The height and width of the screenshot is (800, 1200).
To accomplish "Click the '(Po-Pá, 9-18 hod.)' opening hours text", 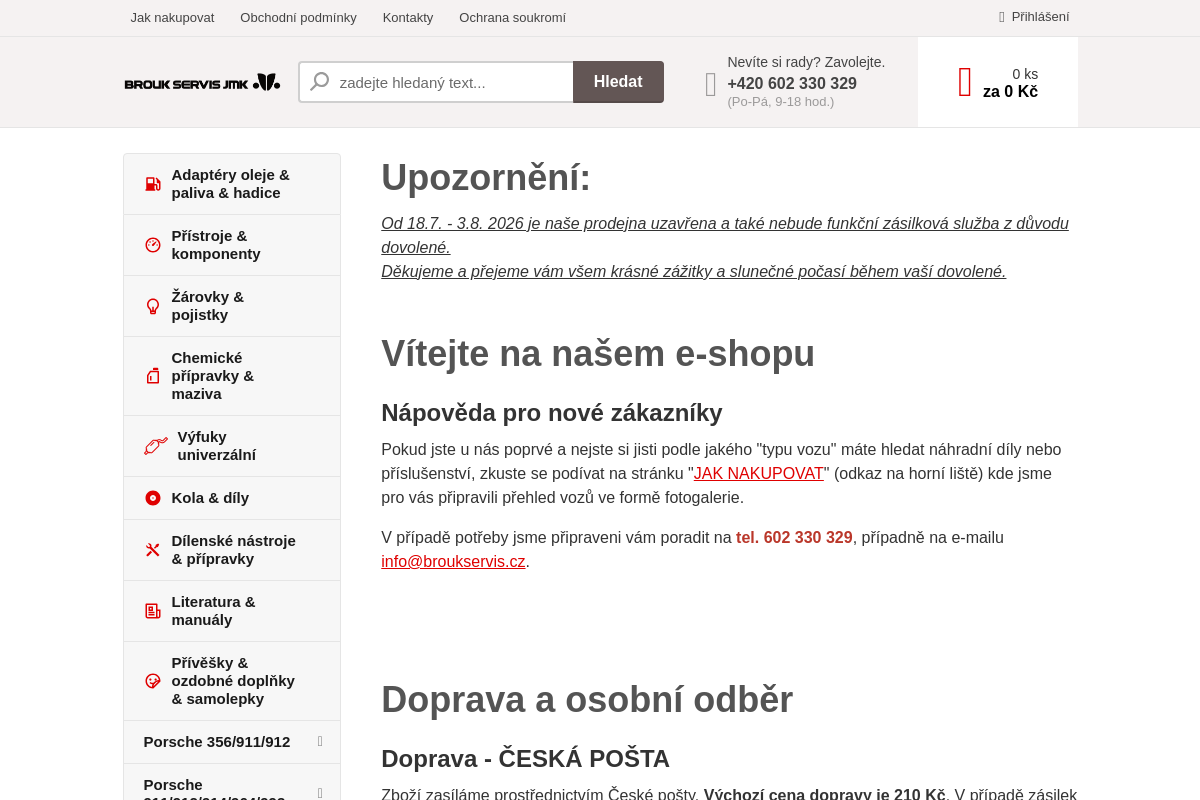I will 781,102.
